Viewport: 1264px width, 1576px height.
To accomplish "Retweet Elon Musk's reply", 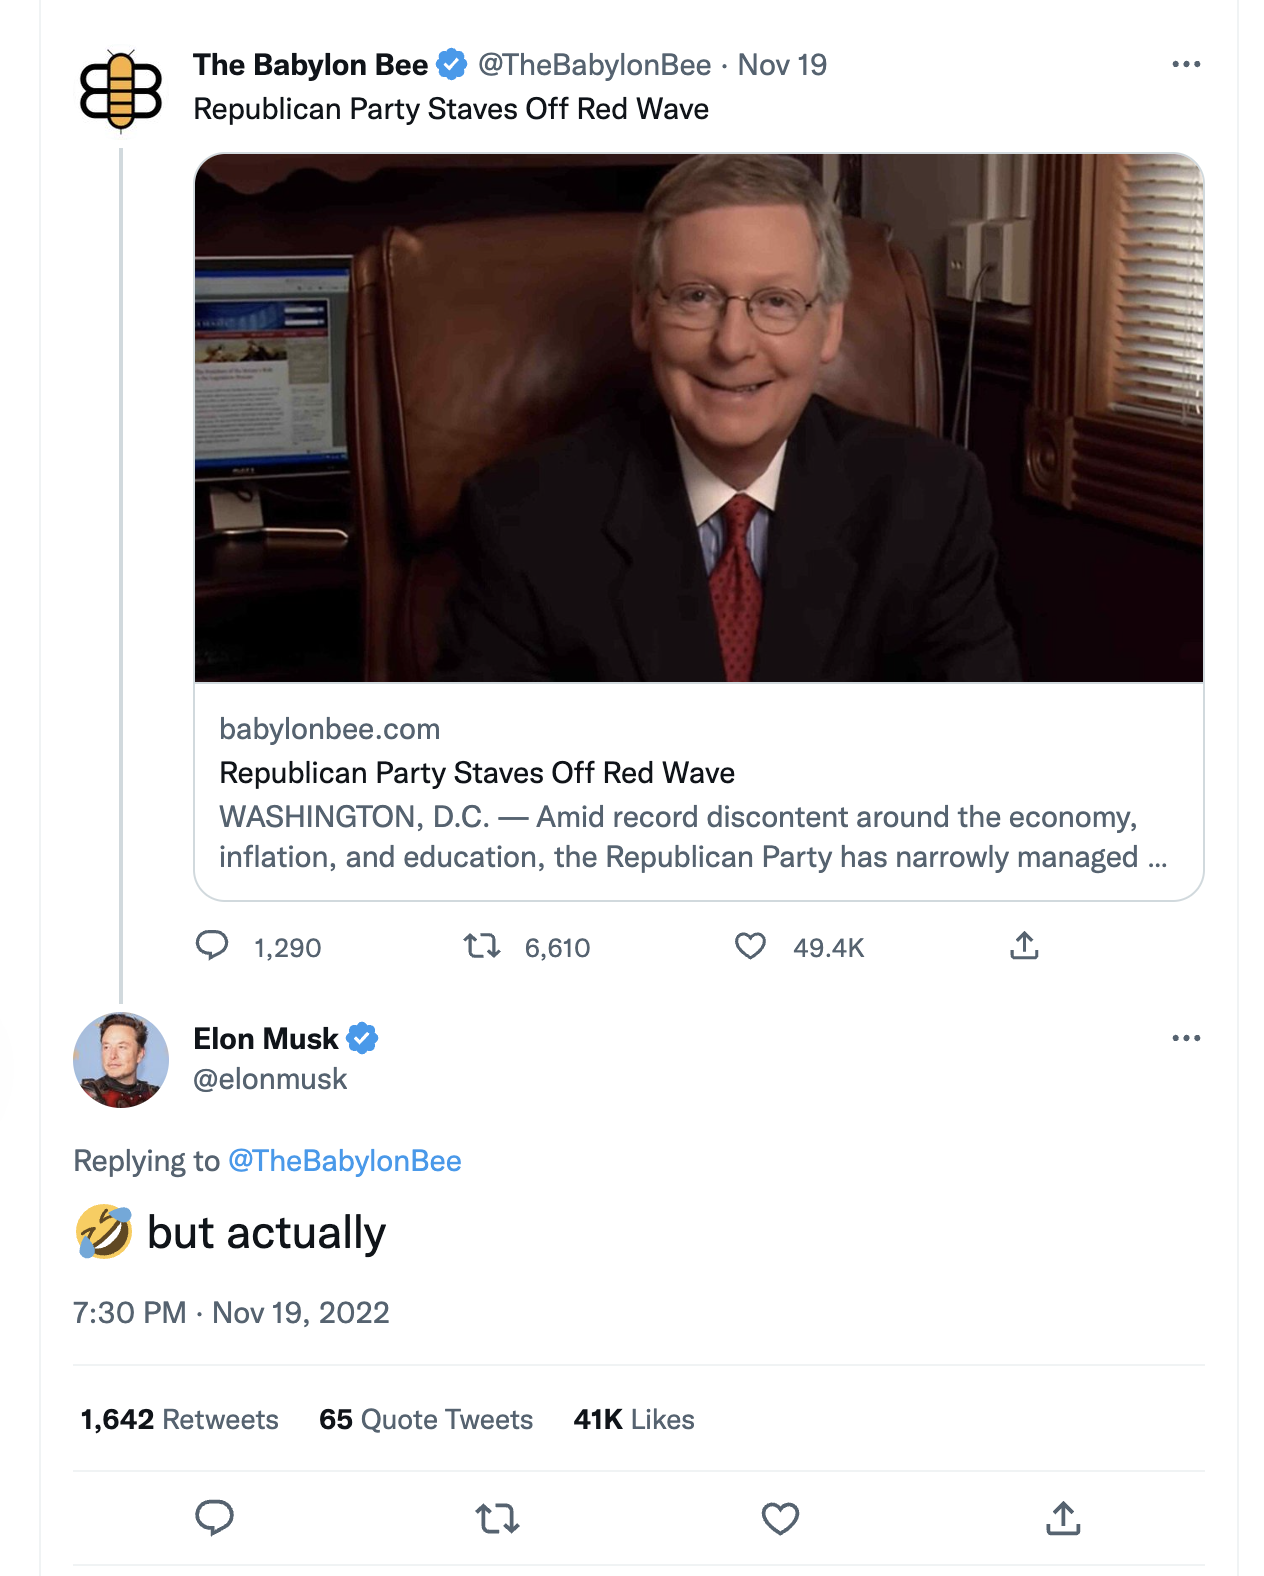I will [x=497, y=1518].
